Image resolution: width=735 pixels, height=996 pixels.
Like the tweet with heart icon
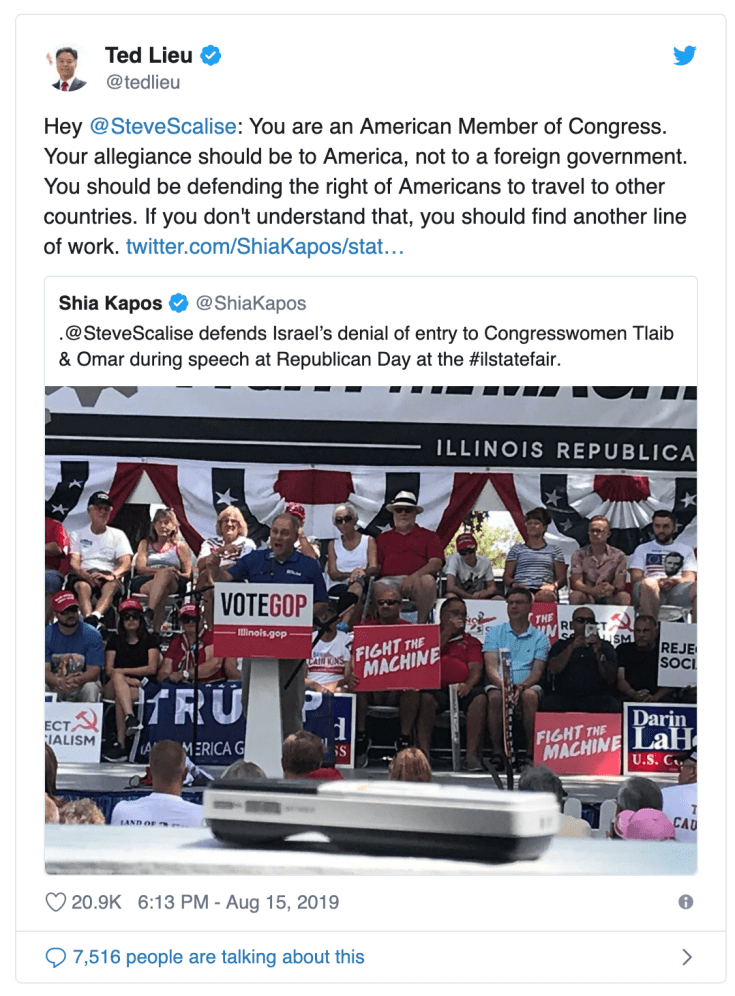pyautogui.click(x=55, y=902)
